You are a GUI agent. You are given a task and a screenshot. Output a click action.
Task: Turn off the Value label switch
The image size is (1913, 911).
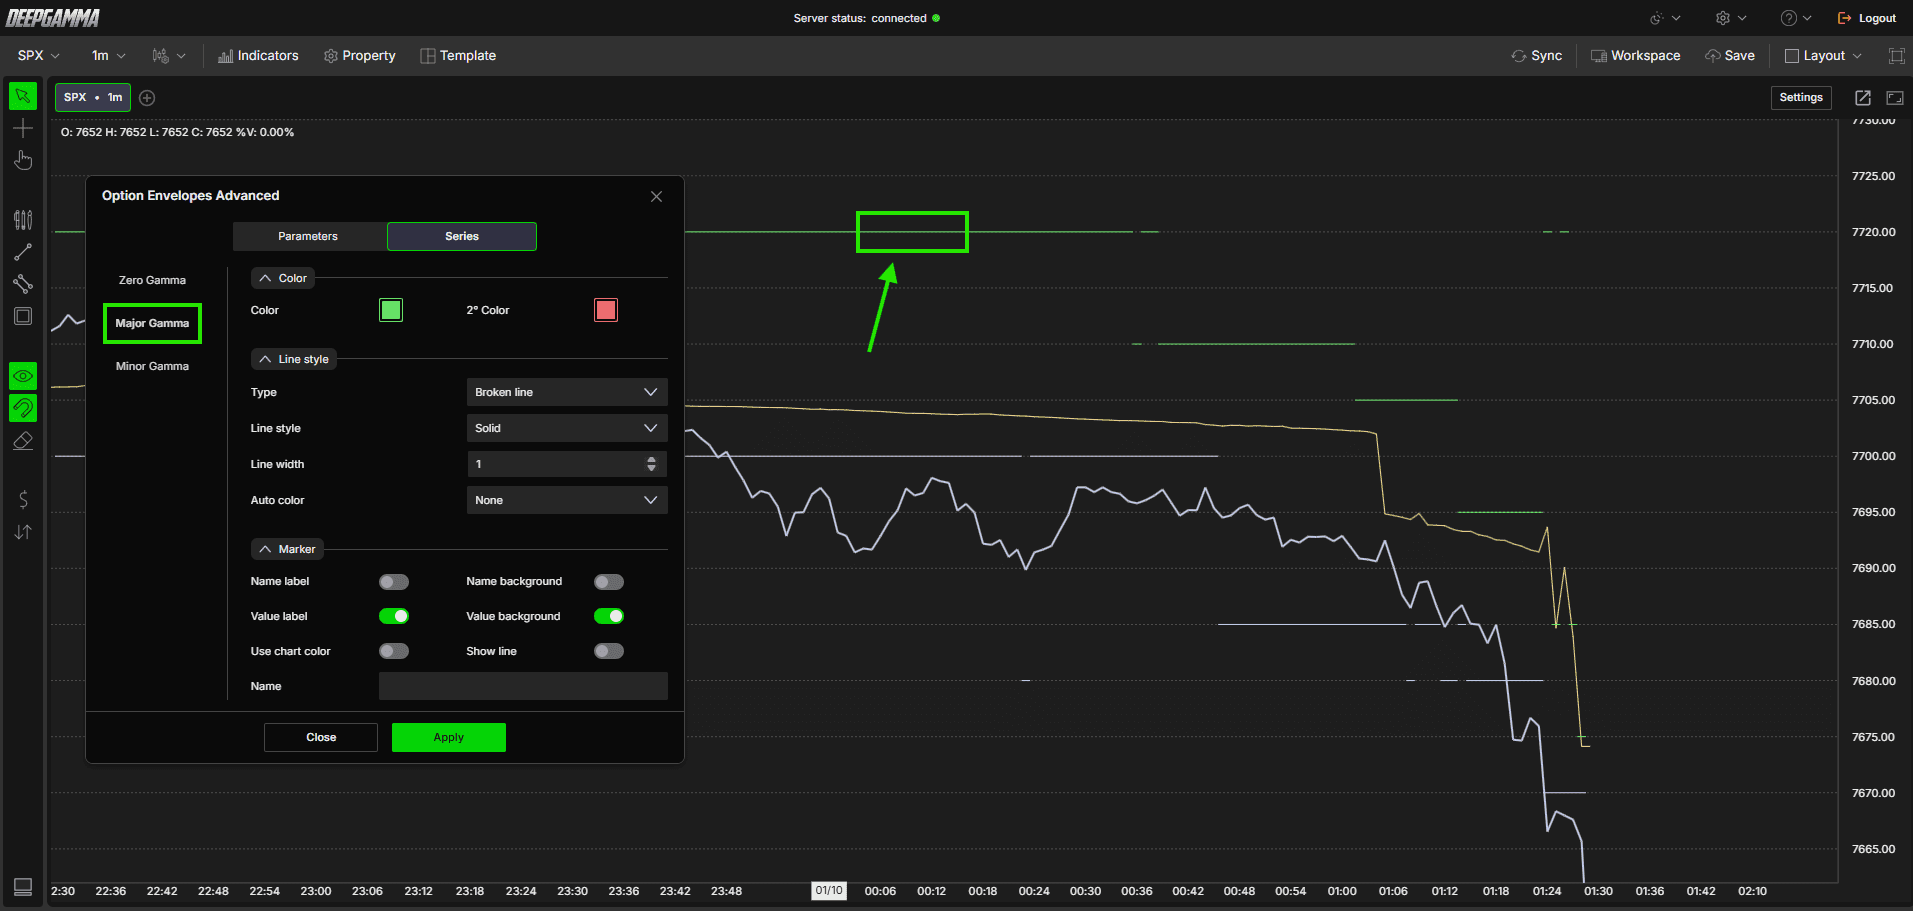[394, 616]
